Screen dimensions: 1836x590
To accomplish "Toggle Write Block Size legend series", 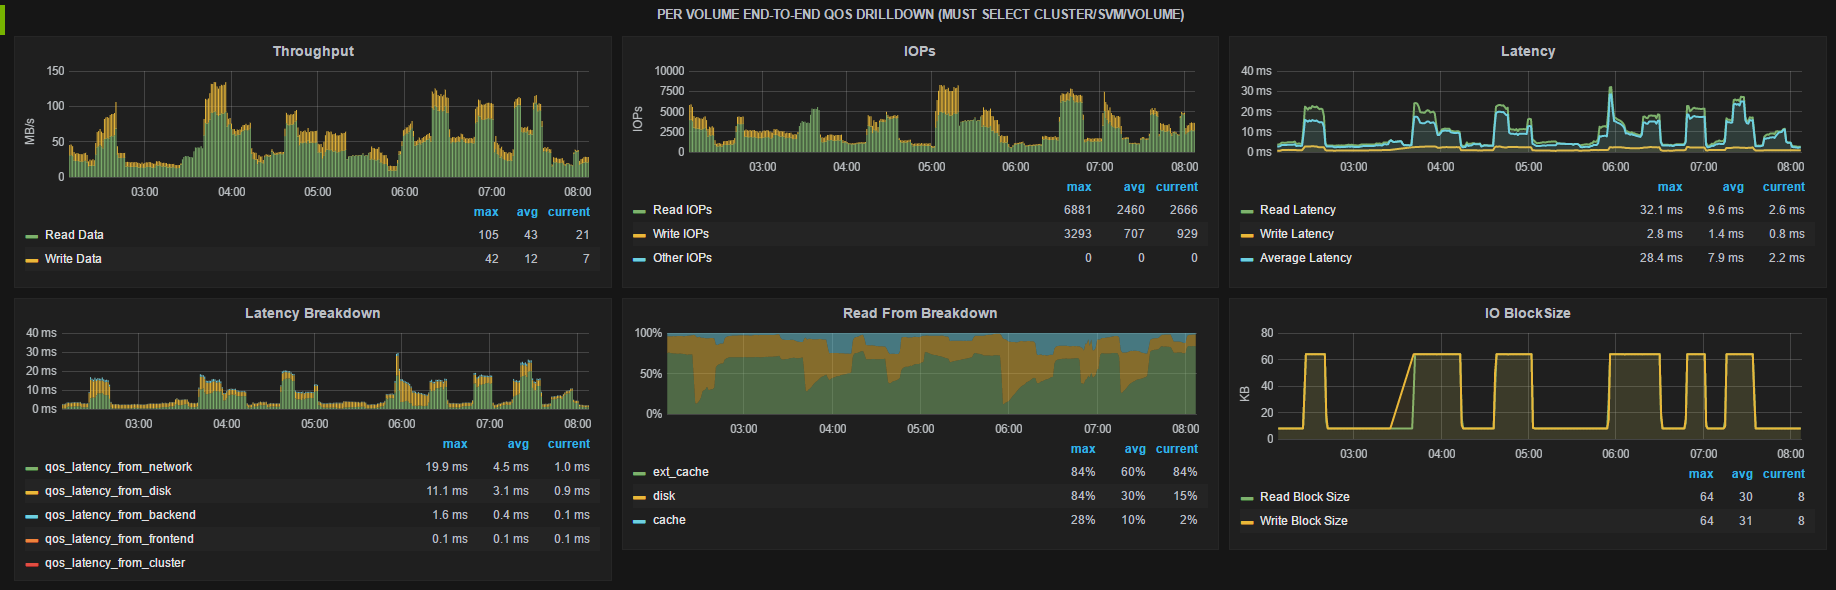I will click(1303, 521).
